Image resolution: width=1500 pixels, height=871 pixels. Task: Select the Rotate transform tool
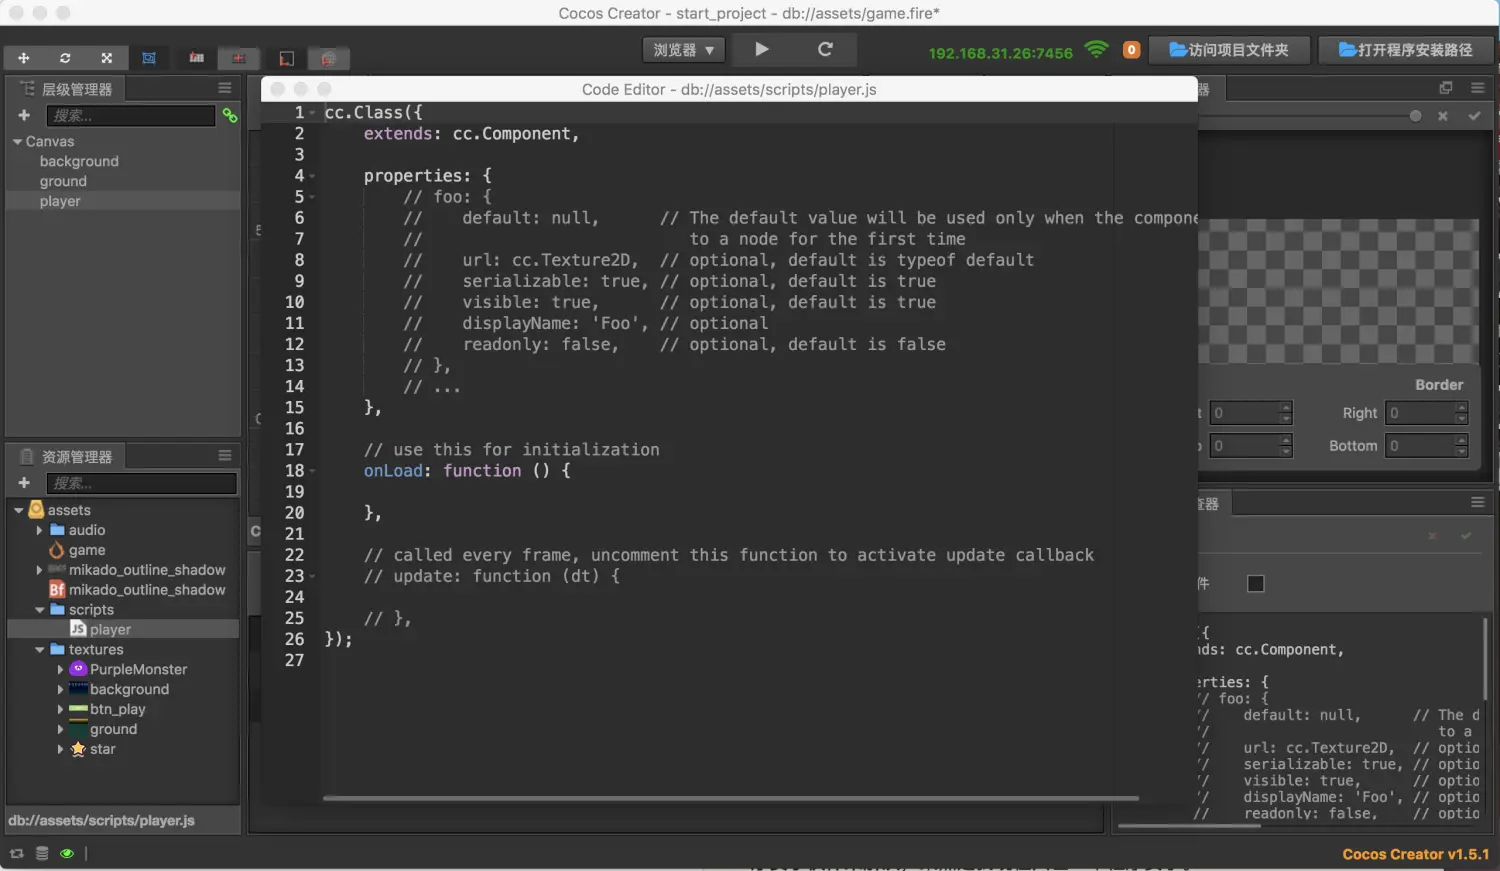65,58
